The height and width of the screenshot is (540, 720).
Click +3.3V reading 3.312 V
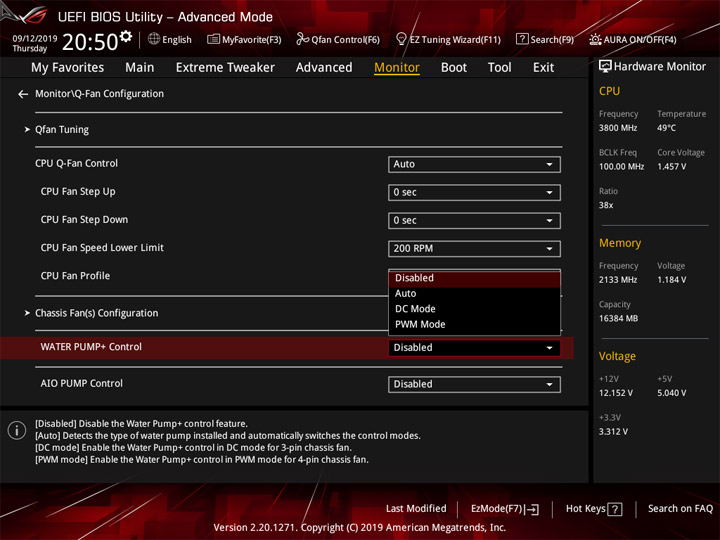[613, 432]
